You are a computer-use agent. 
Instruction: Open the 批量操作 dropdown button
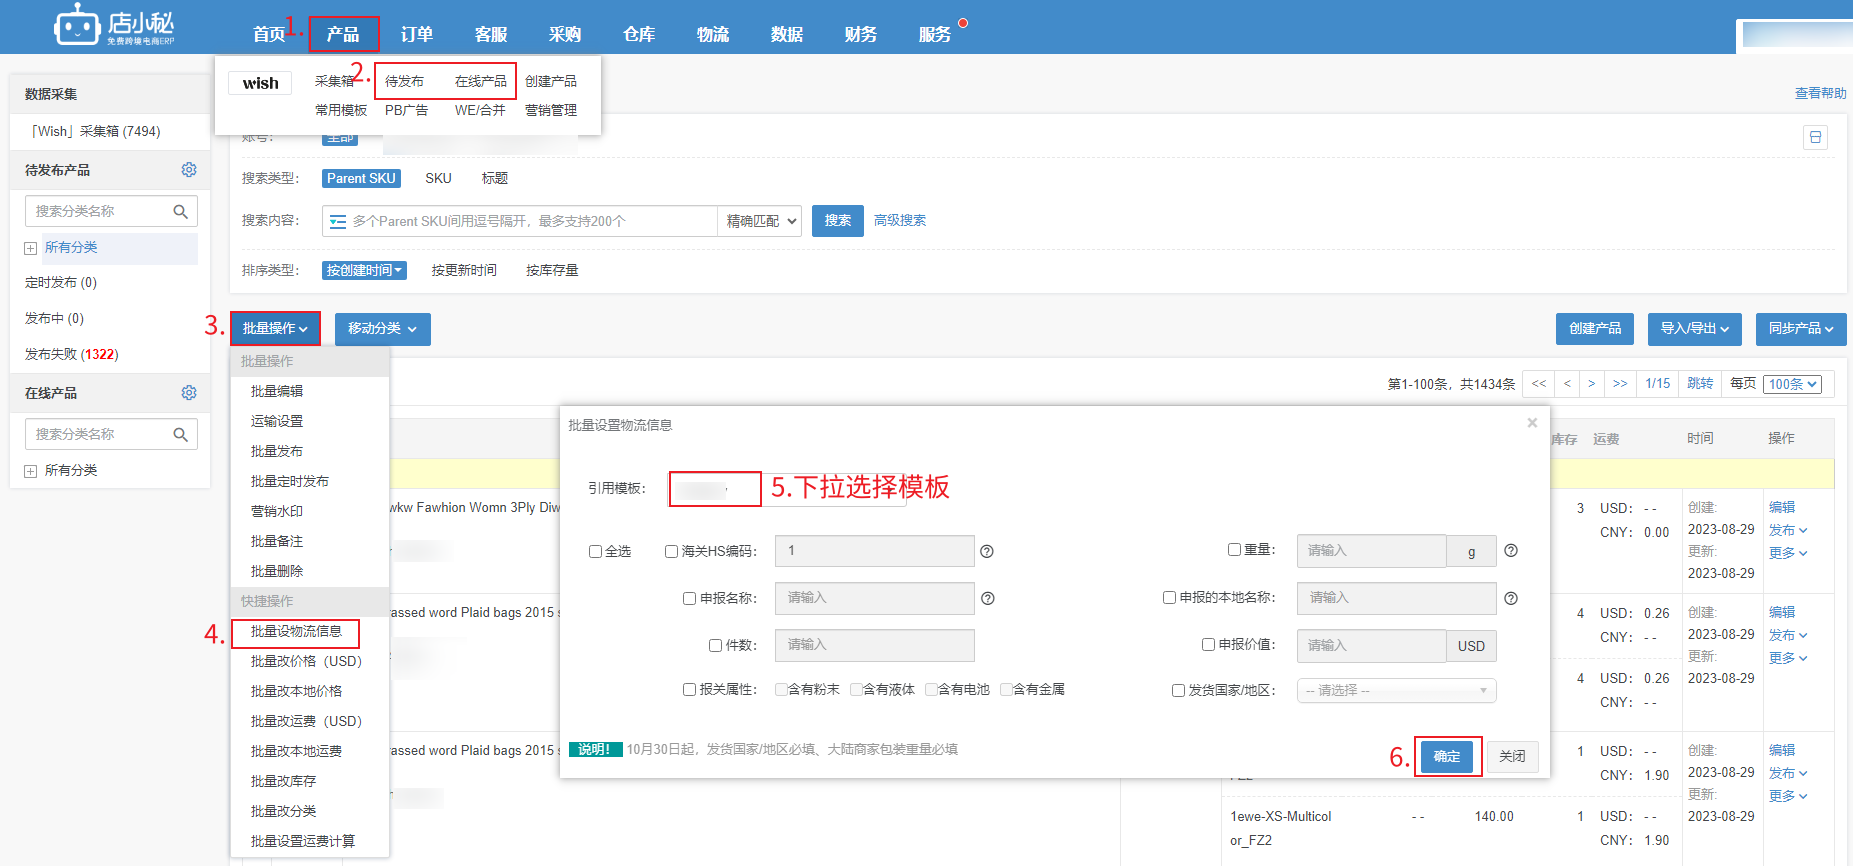pos(275,328)
